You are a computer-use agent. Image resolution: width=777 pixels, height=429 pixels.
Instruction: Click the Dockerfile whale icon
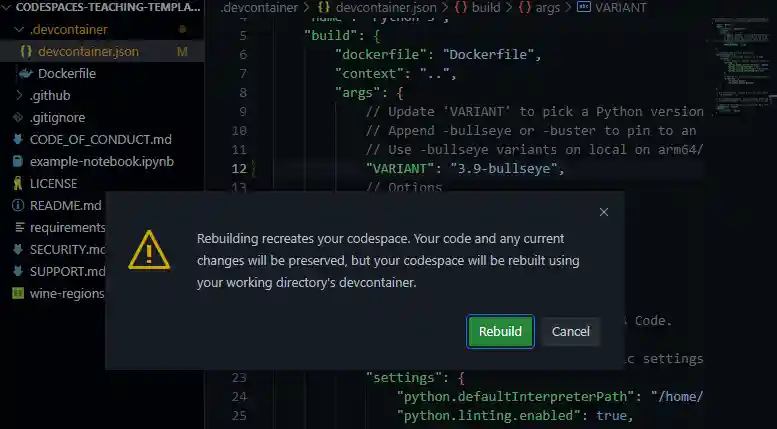[x=25, y=74]
